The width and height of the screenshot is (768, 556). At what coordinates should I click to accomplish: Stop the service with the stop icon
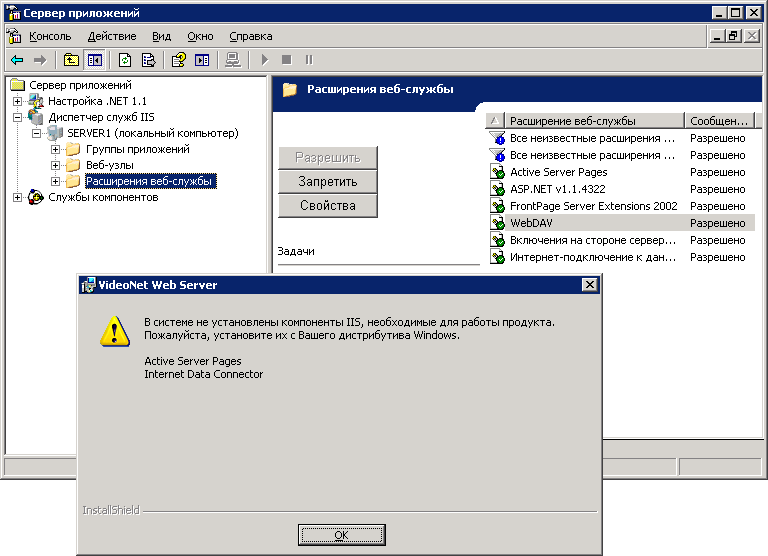coord(287,60)
